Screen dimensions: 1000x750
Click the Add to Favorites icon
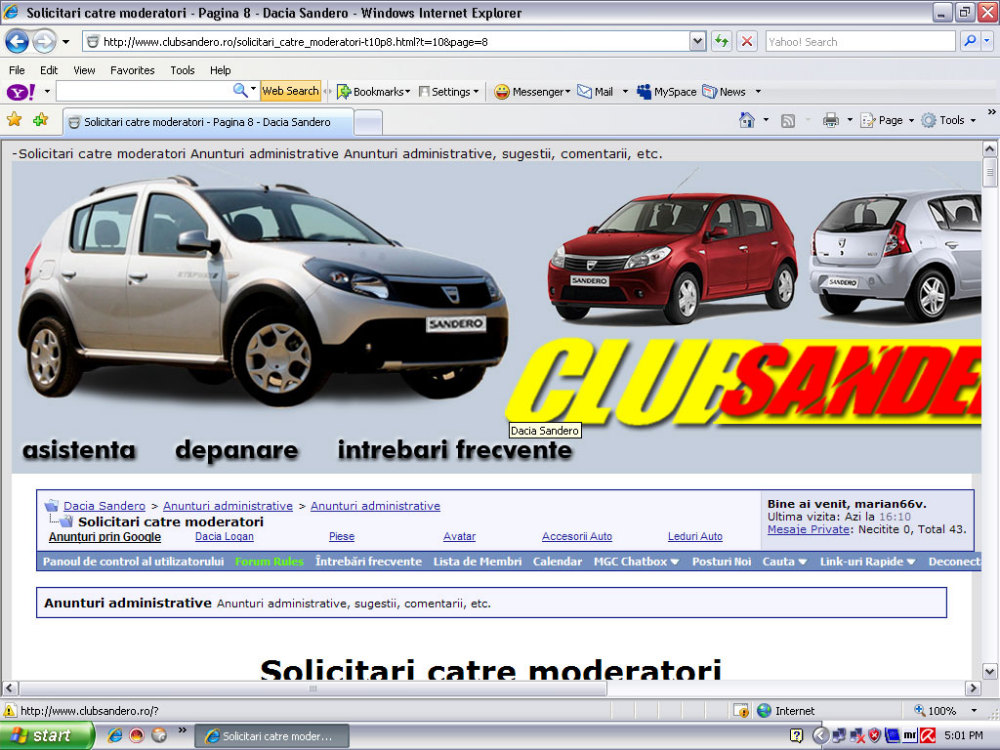click(x=40, y=120)
